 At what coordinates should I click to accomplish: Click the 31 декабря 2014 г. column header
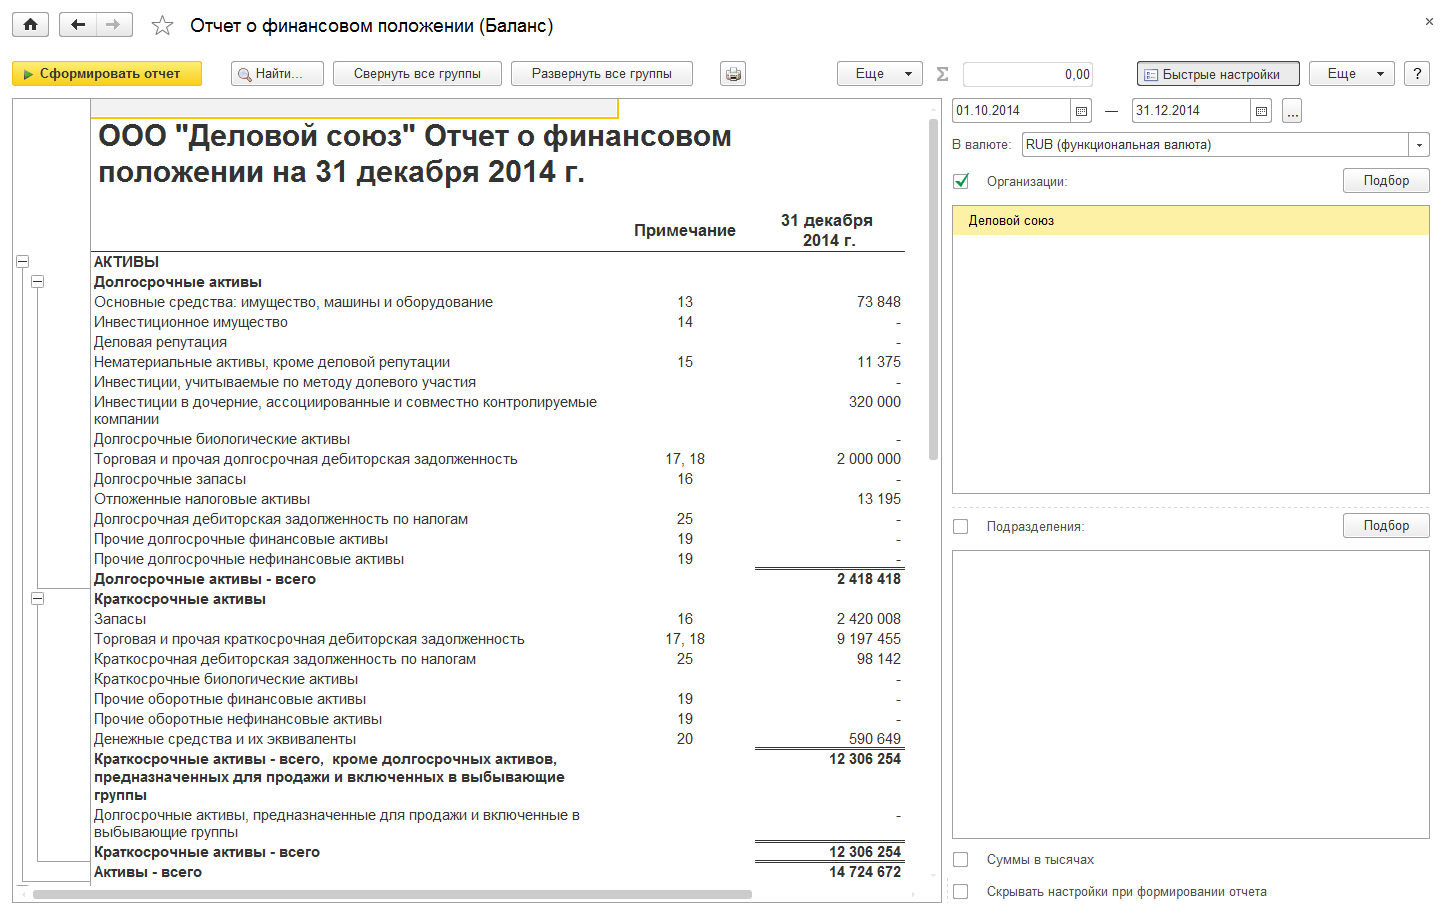point(828,230)
